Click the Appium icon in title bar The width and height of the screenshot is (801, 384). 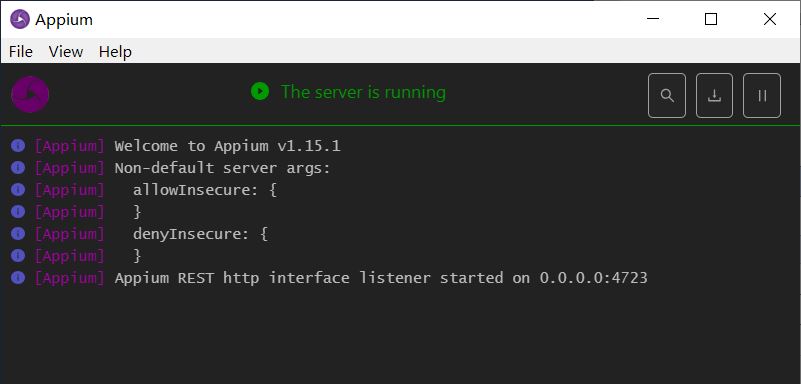point(20,19)
